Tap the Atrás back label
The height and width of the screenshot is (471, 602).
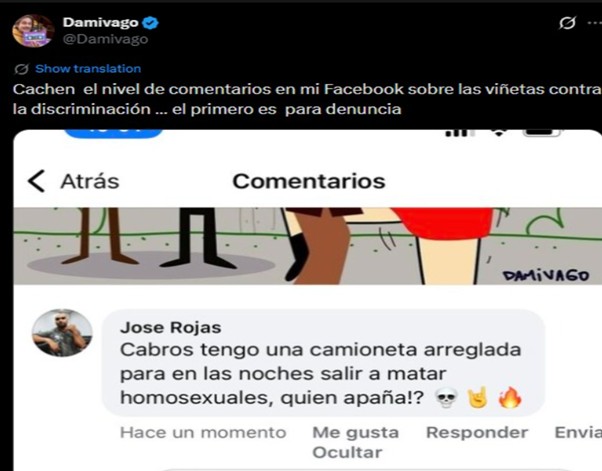89,181
